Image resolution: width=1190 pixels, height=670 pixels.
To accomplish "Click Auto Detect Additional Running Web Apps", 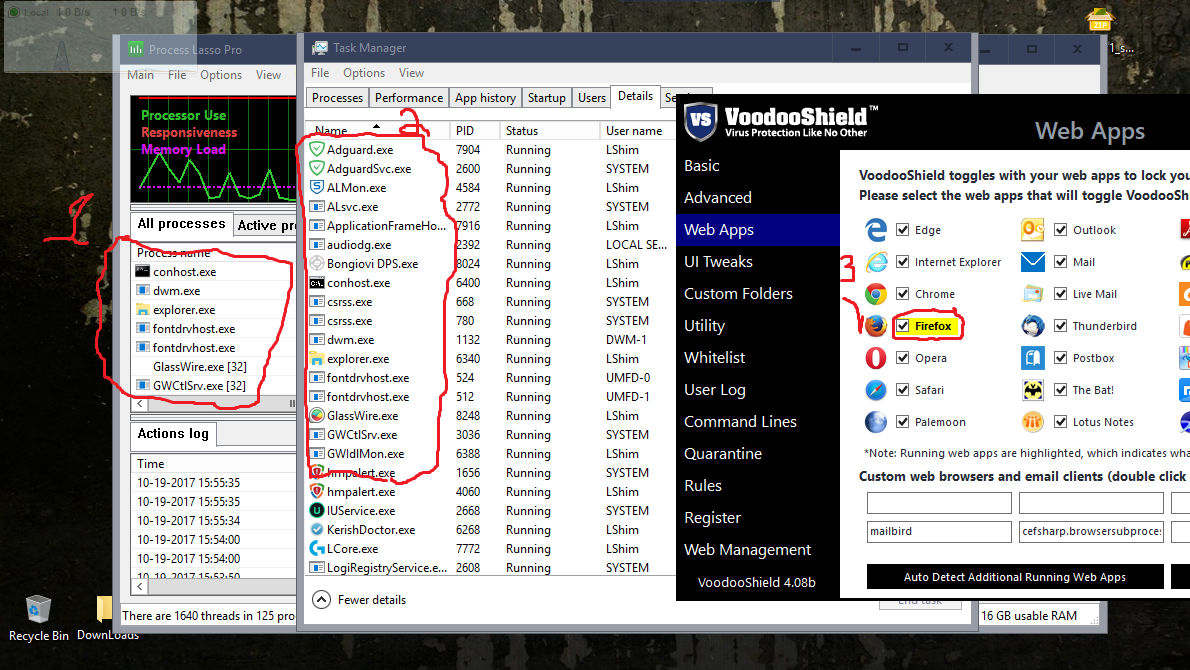I will tap(1015, 577).
